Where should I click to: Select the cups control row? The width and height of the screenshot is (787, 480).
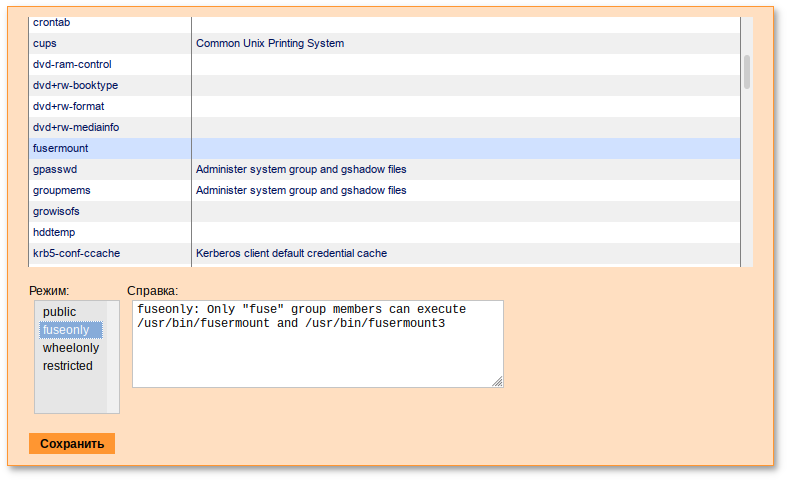coord(45,44)
